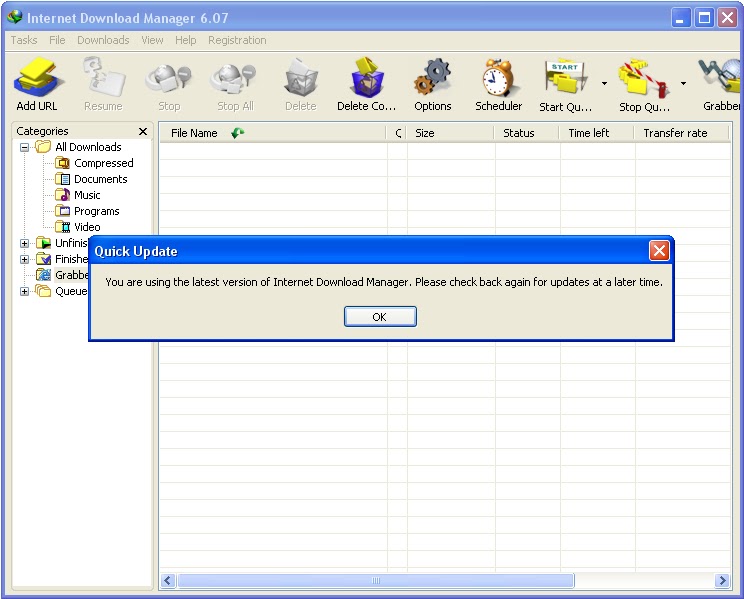Click the Stop toolbar icon
Image resolution: width=744 pixels, height=599 pixels.
tap(169, 78)
